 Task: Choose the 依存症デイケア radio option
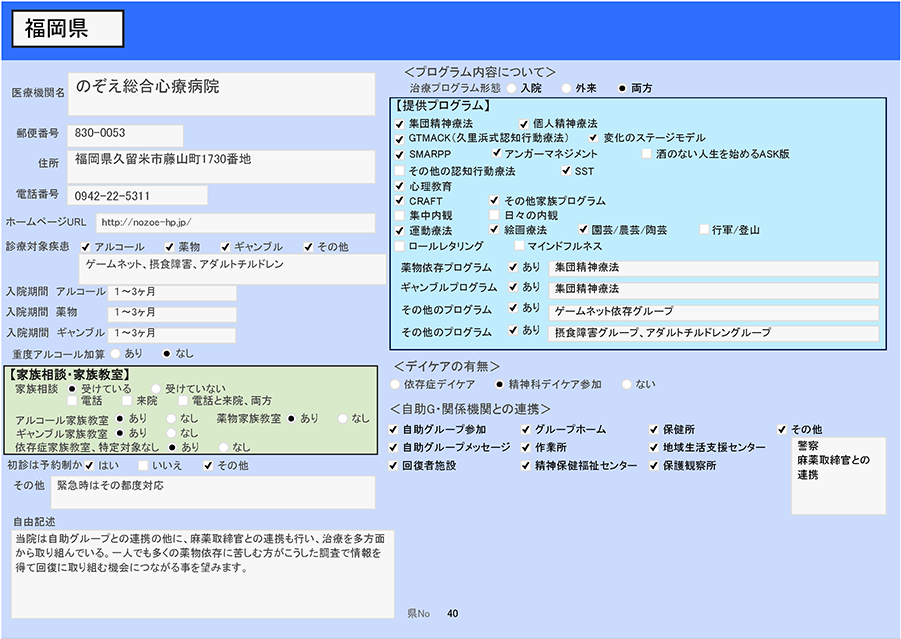click(394, 384)
